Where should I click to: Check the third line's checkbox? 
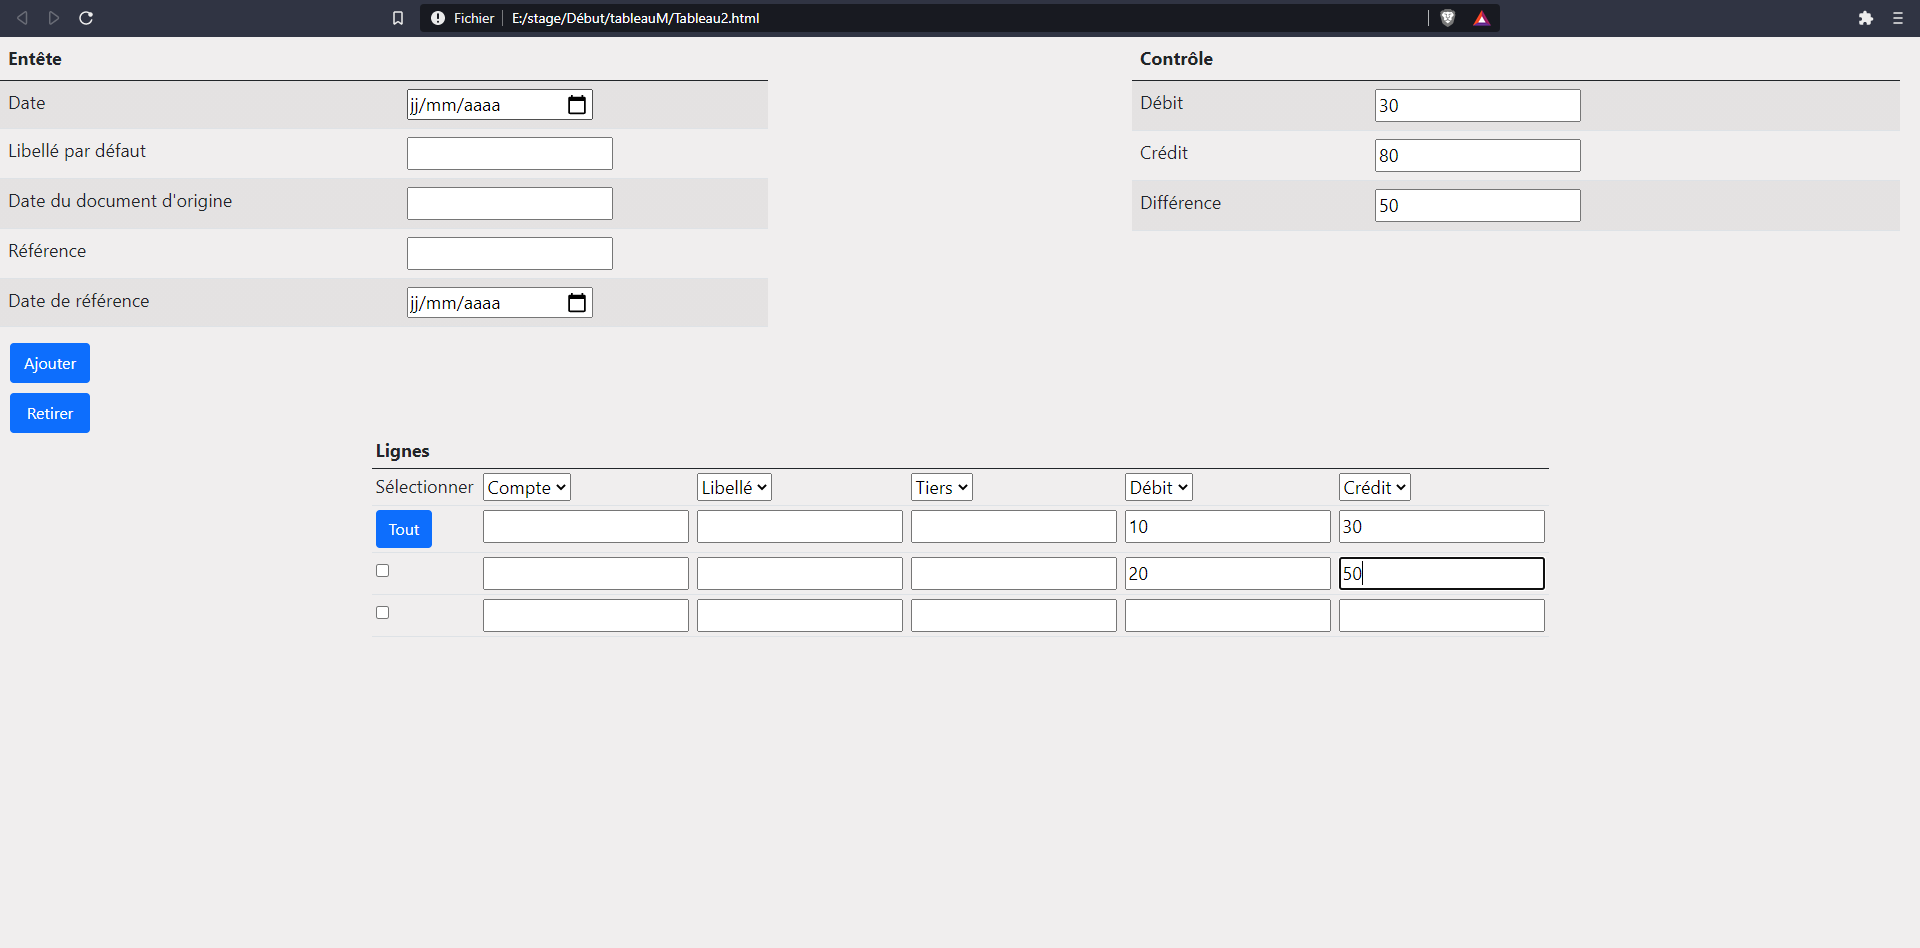pyautogui.click(x=382, y=613)
